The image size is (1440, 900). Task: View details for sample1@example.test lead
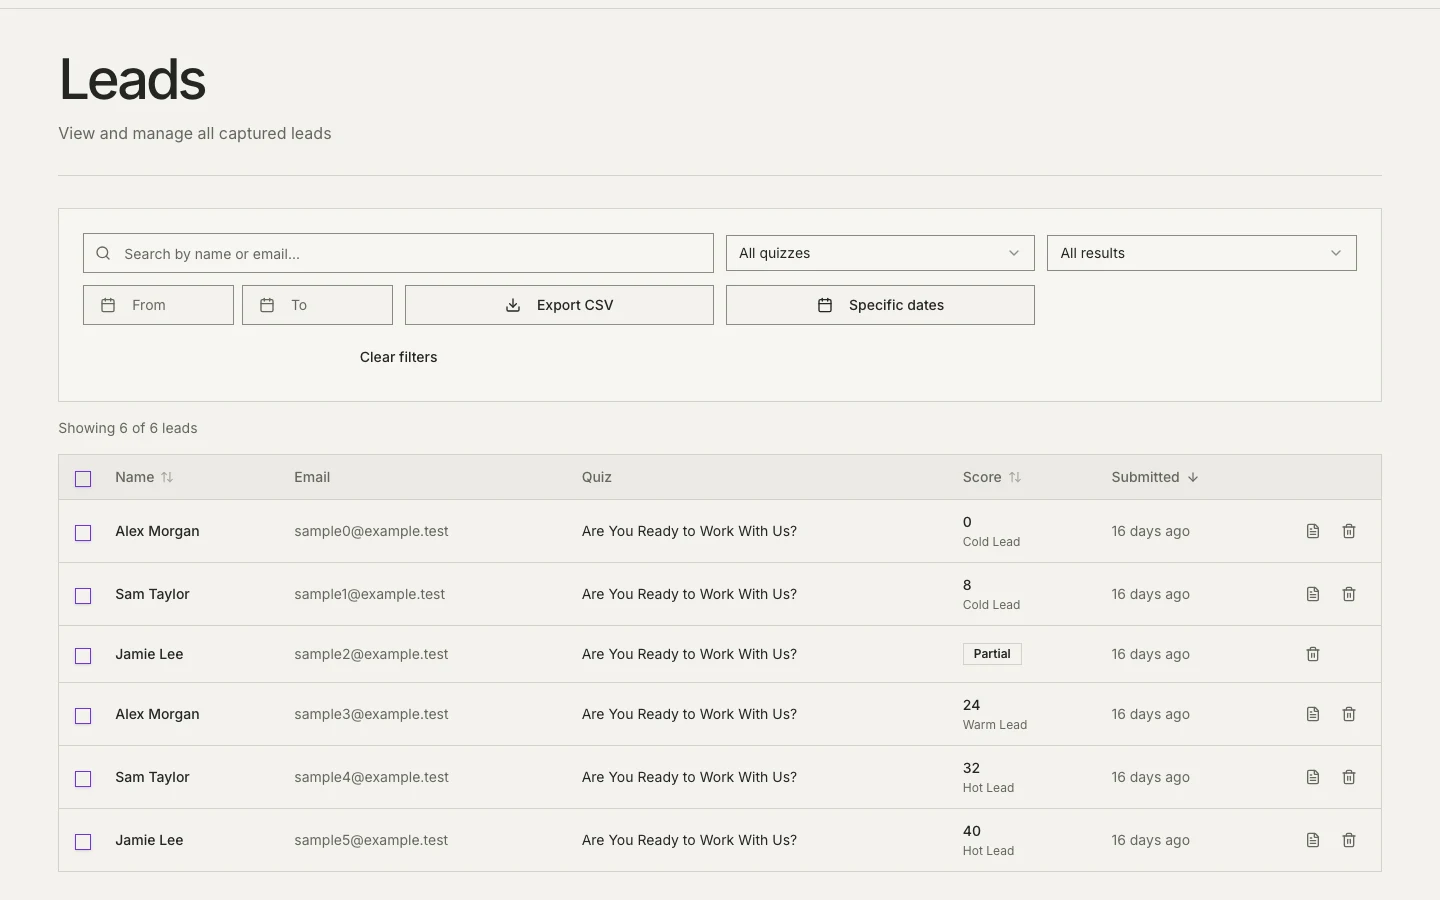(x=1313, y=594)
